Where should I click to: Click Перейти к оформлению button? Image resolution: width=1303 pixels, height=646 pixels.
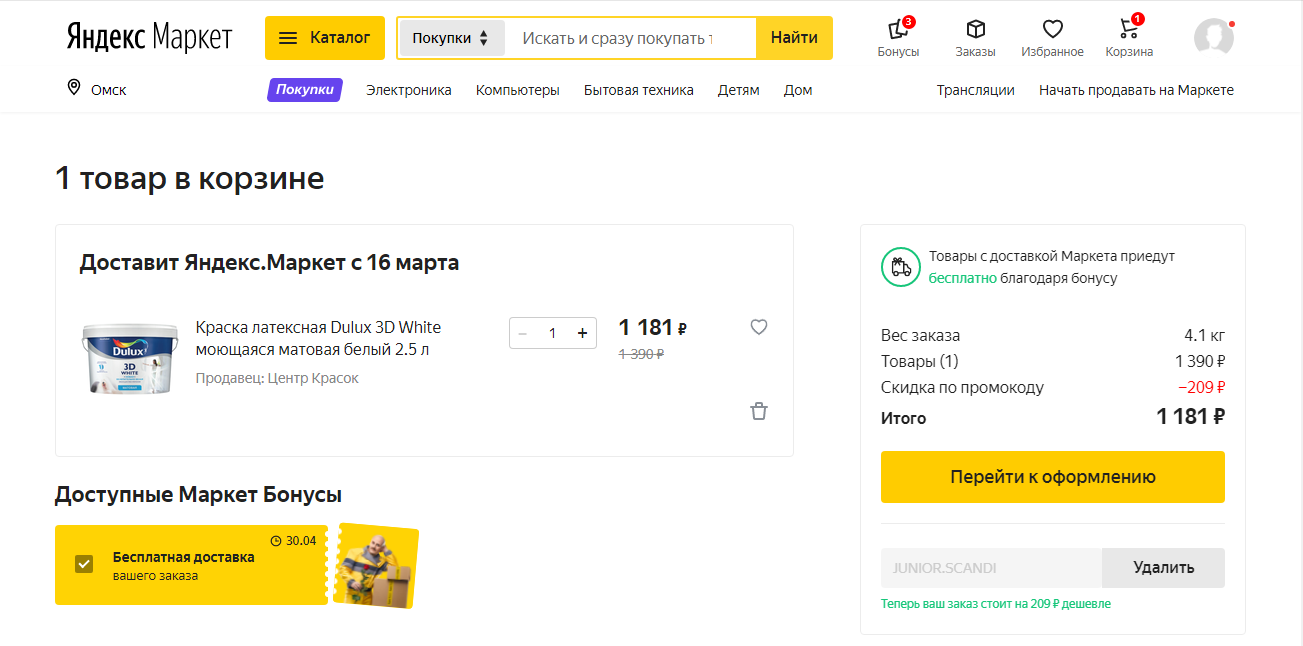point(1052,477)
